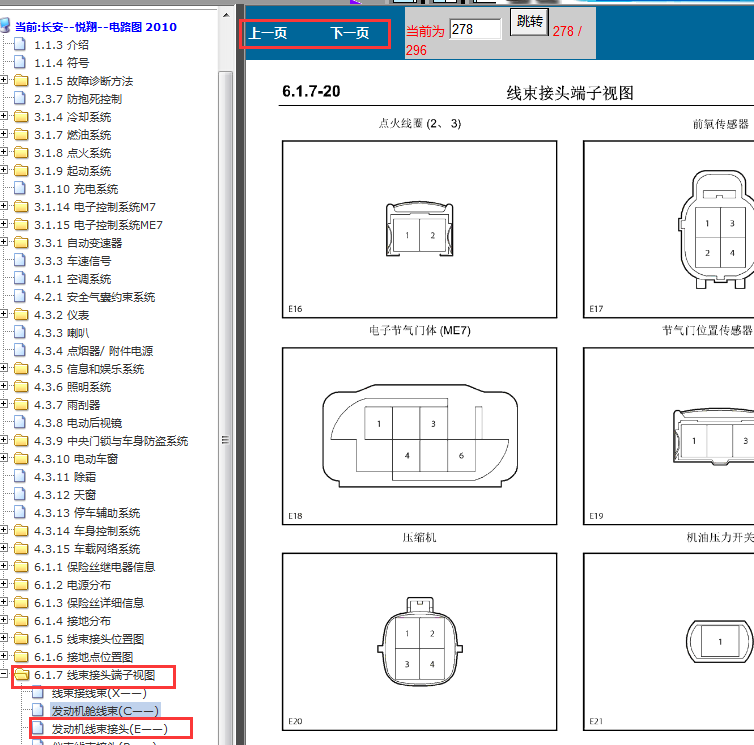The image size is (754, 745).
Task: Click the E16 ignition coil connector diagram
Action: pos(419,229)
